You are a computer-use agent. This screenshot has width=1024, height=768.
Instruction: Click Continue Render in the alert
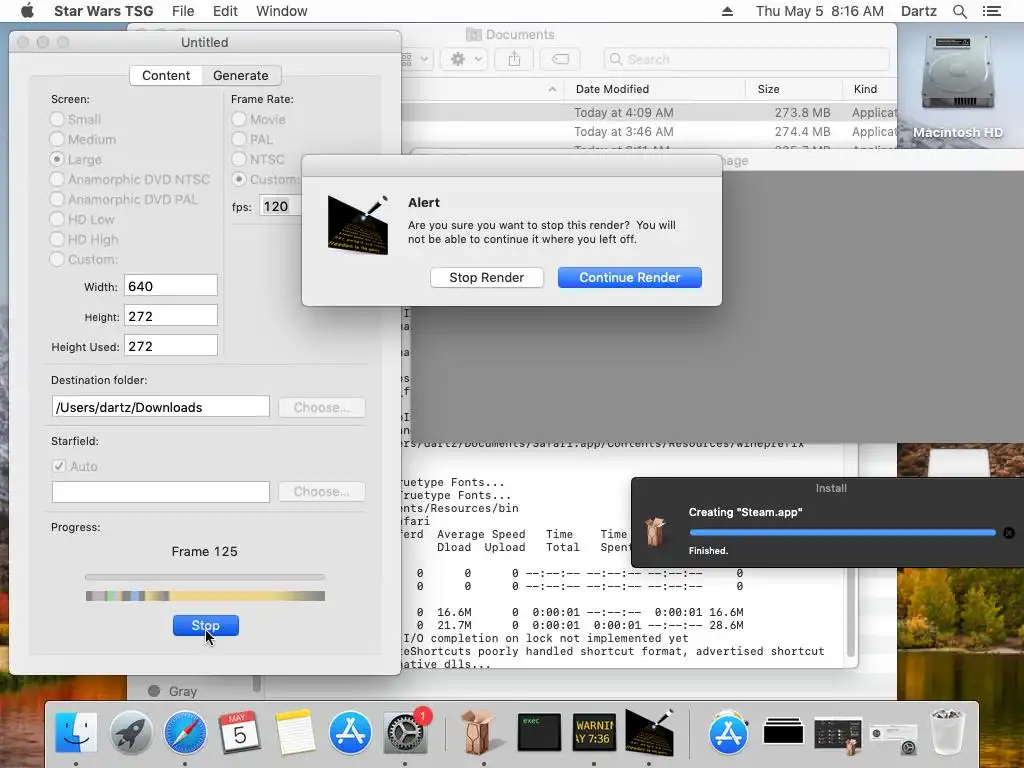pos(630,278)
